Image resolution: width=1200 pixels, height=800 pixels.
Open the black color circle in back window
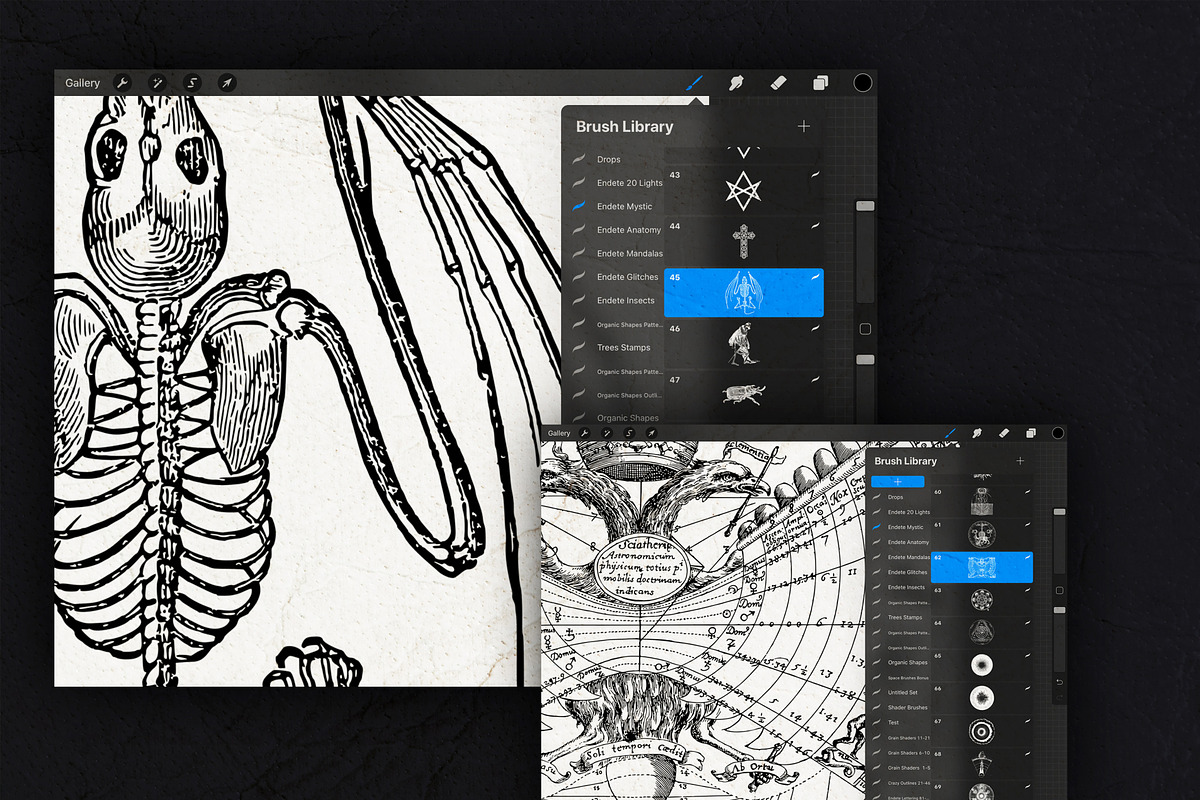[x=862, y=83]
